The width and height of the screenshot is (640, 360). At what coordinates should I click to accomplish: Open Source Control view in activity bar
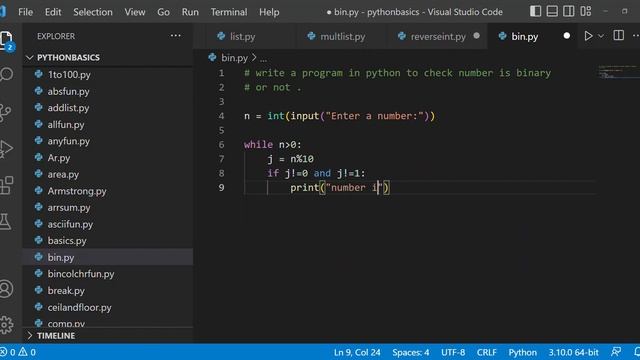[x=6, y=113]
